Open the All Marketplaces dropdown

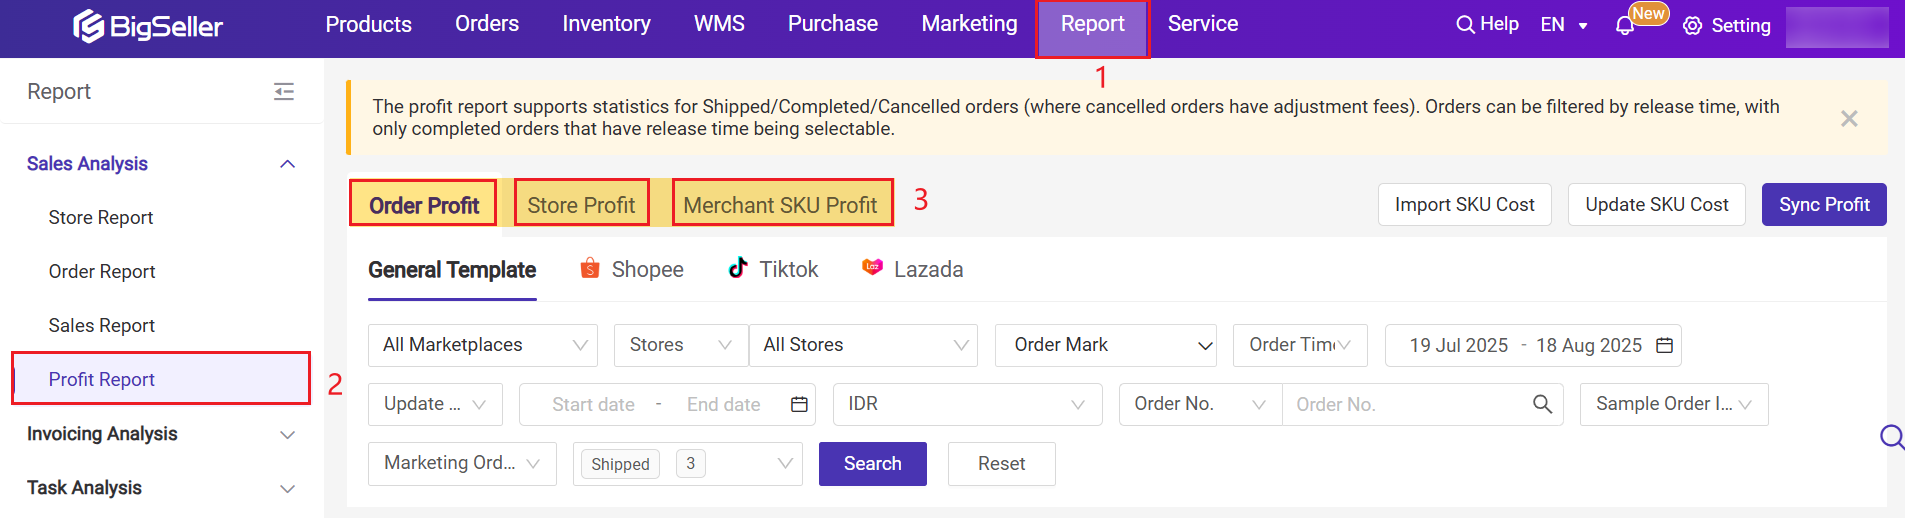pos(482,345)
